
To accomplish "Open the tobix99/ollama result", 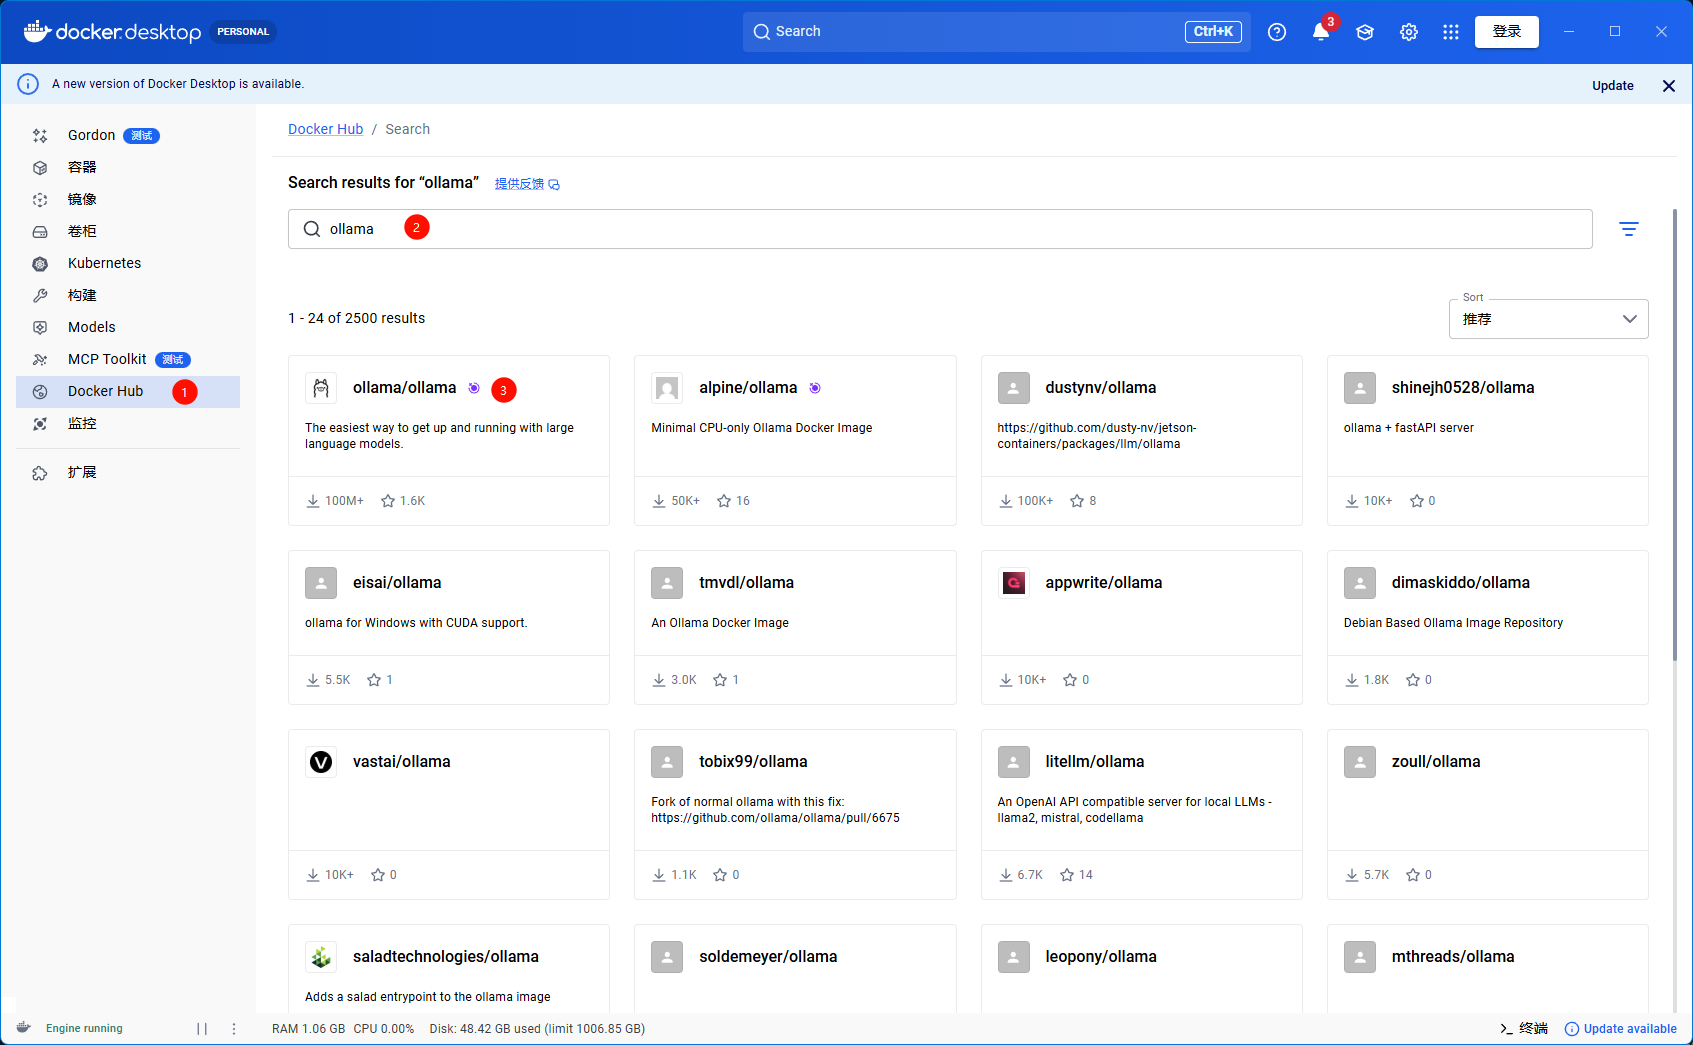I will tap(795, 814).
